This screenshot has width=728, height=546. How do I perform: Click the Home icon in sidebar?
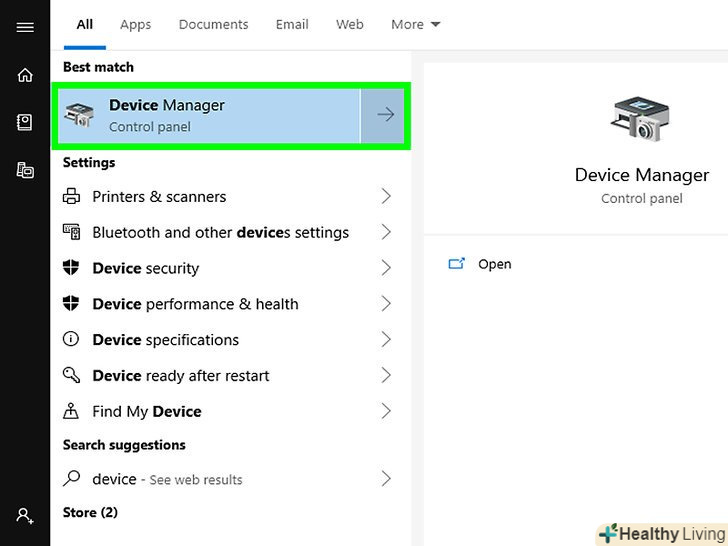coord(25,75)
